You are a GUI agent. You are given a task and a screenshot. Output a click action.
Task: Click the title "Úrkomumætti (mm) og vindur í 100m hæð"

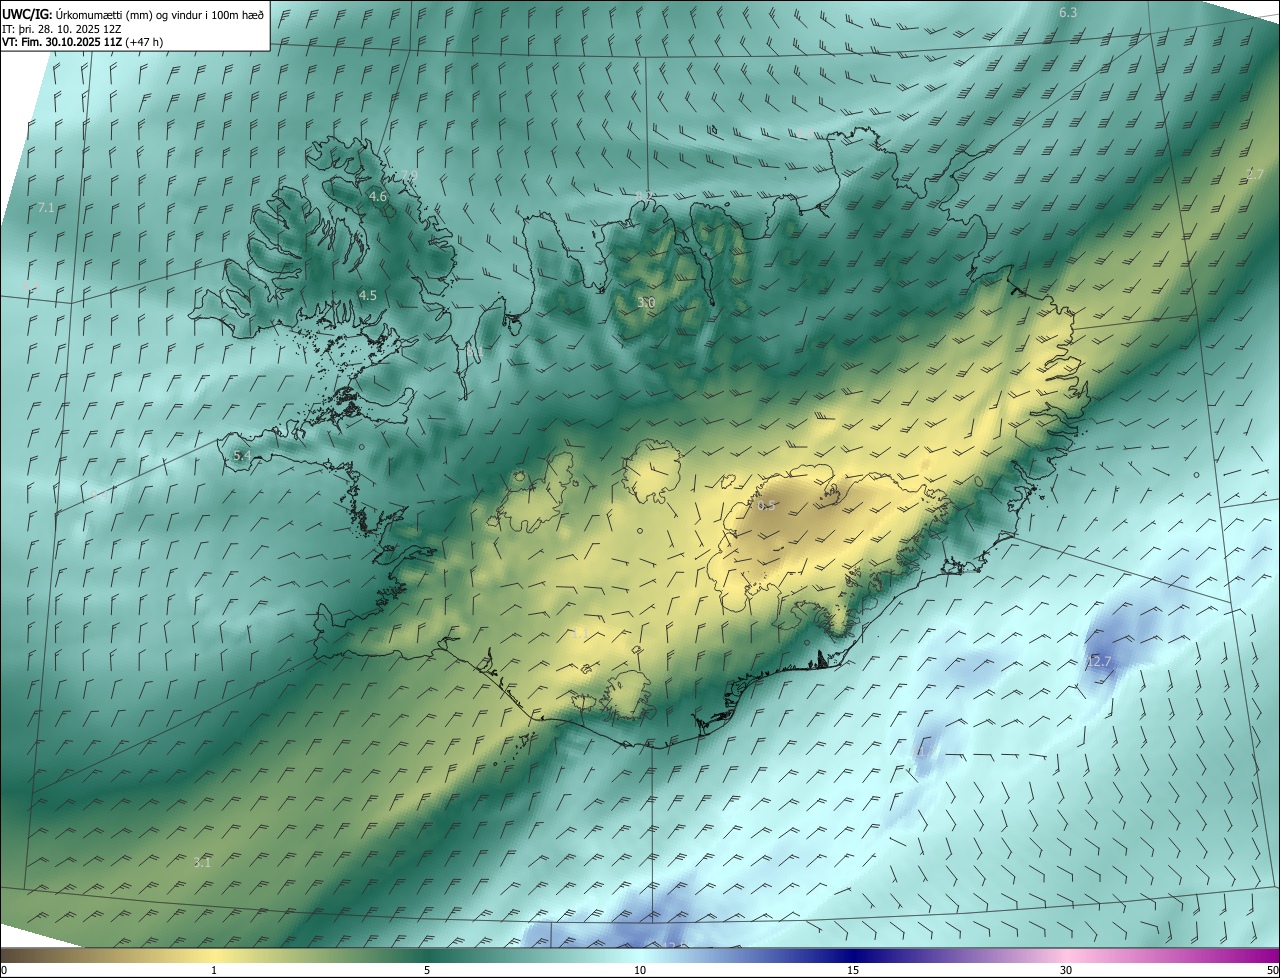tap(160, 14)
